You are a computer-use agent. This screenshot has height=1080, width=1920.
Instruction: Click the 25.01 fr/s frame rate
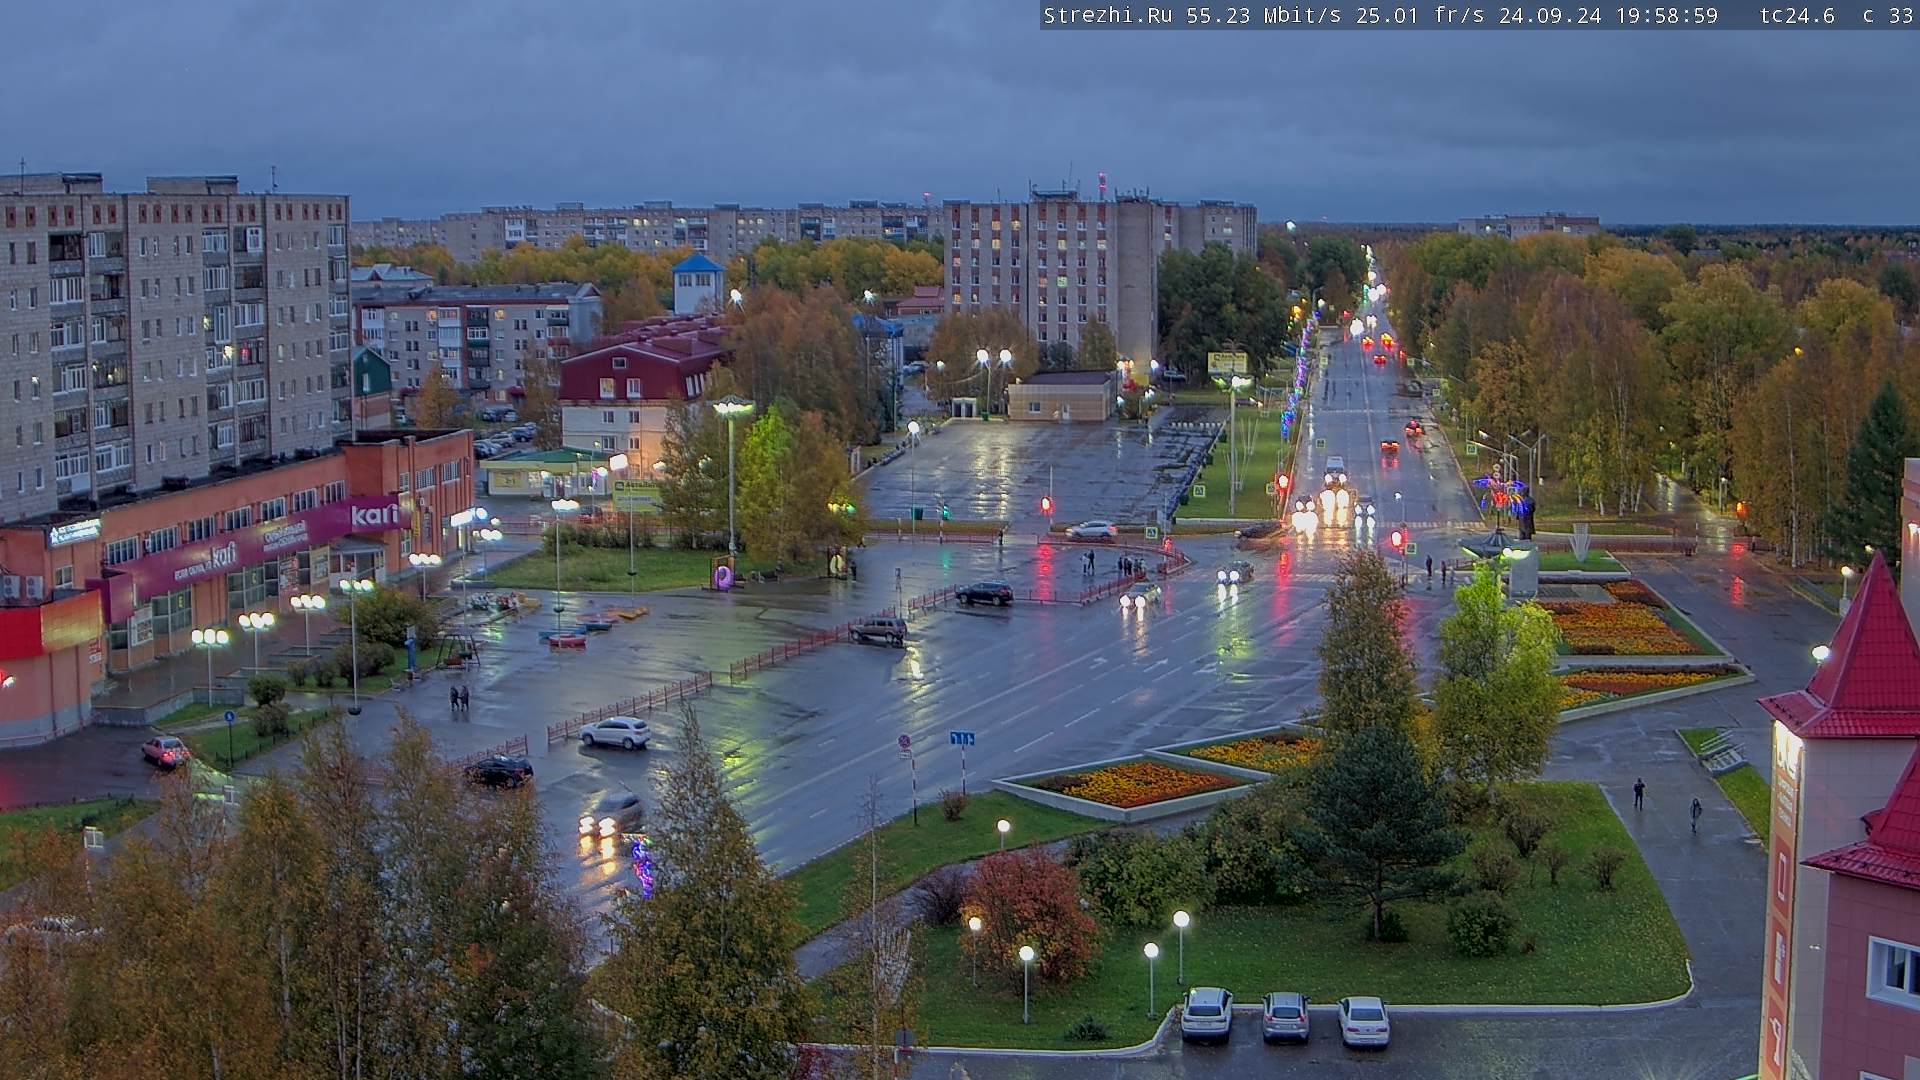tap(1420, 16)
